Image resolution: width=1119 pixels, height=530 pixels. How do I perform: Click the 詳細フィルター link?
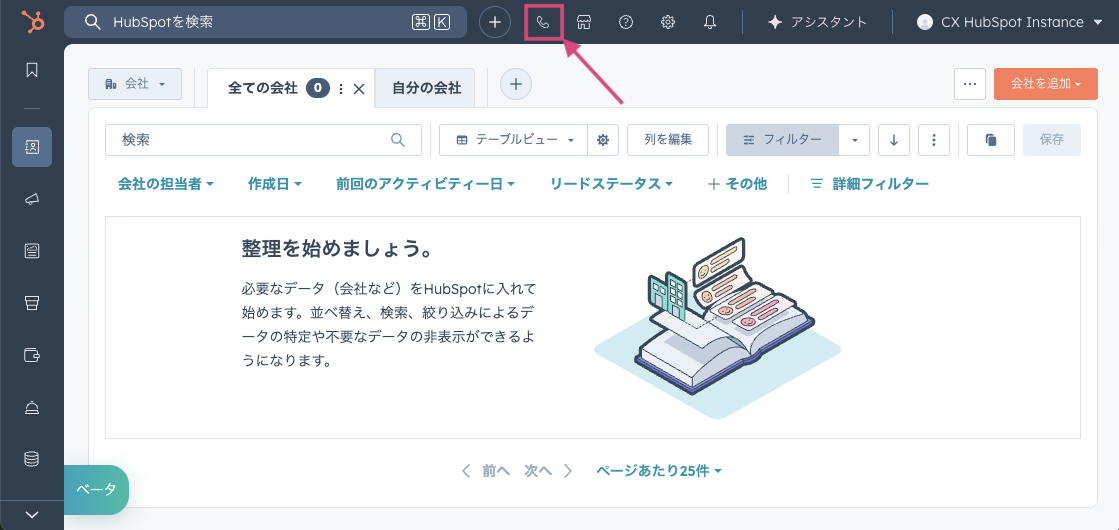(869, 184)
